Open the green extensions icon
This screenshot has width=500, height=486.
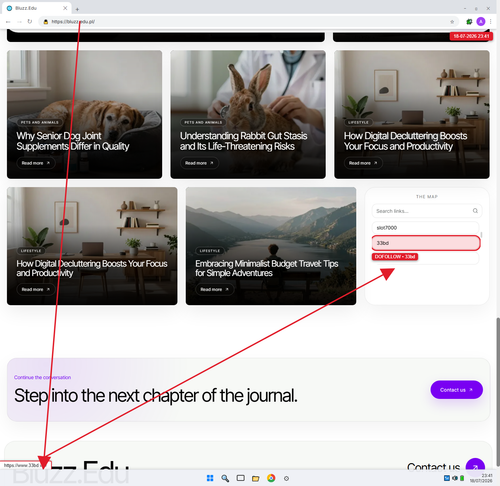pos(469,22)
